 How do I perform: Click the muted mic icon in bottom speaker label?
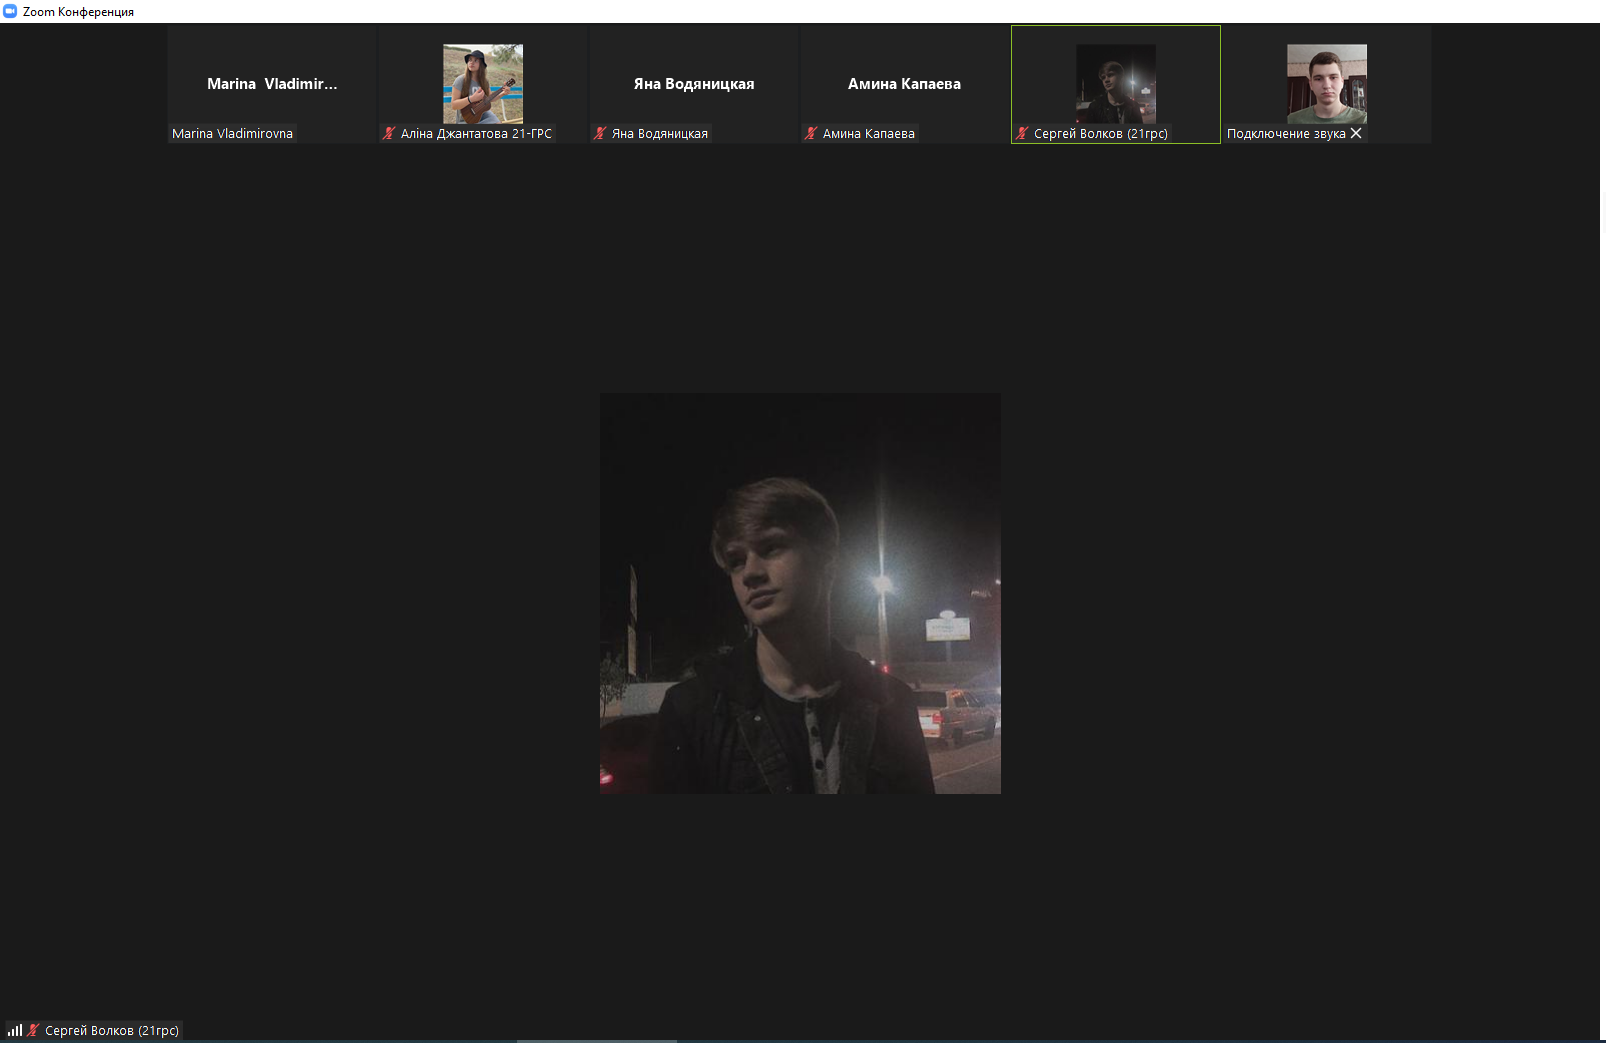tap(34, 1030)
